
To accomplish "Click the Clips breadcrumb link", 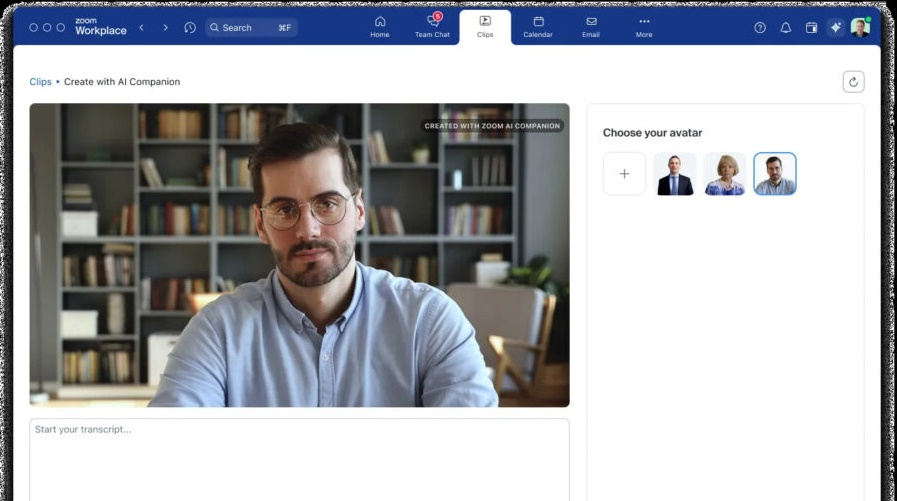I will pos(40,82).
